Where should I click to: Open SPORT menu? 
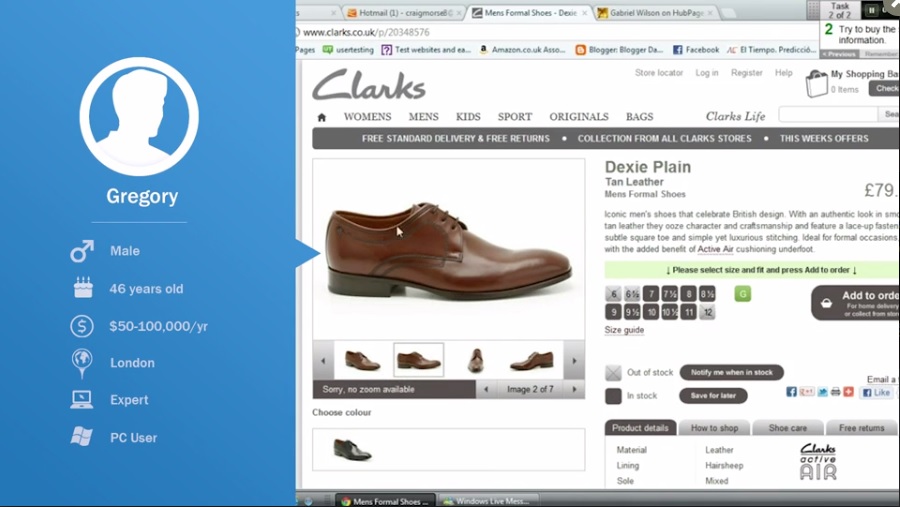[515, 117]
